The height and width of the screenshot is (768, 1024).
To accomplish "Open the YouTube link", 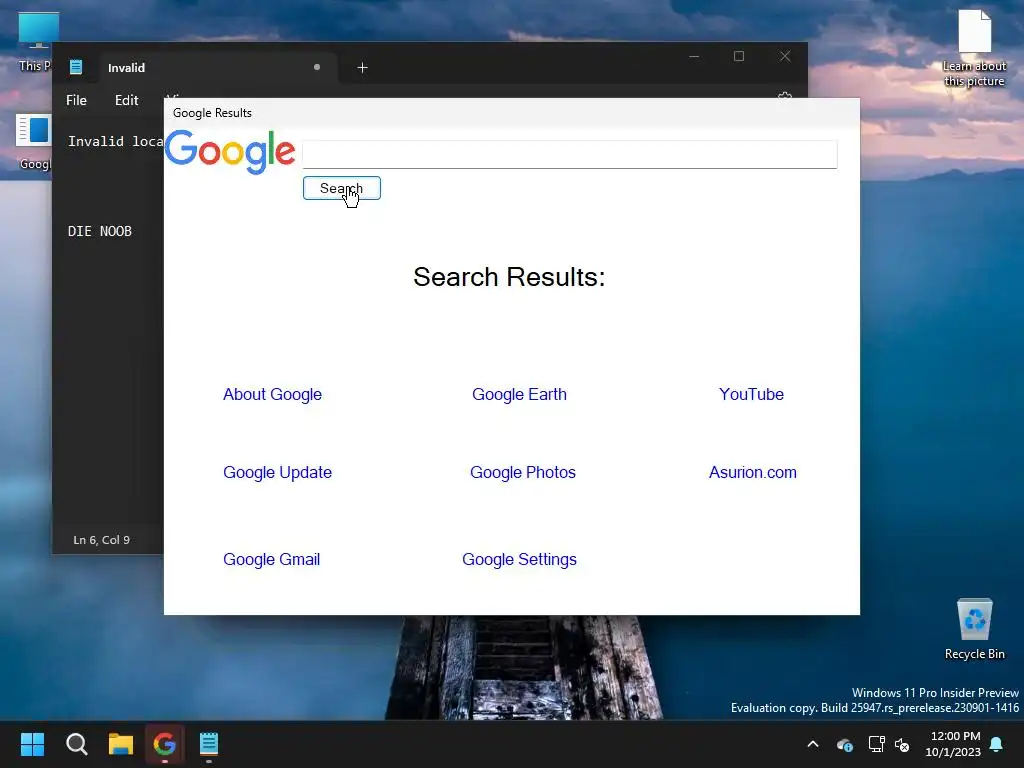I will (751, 394).
